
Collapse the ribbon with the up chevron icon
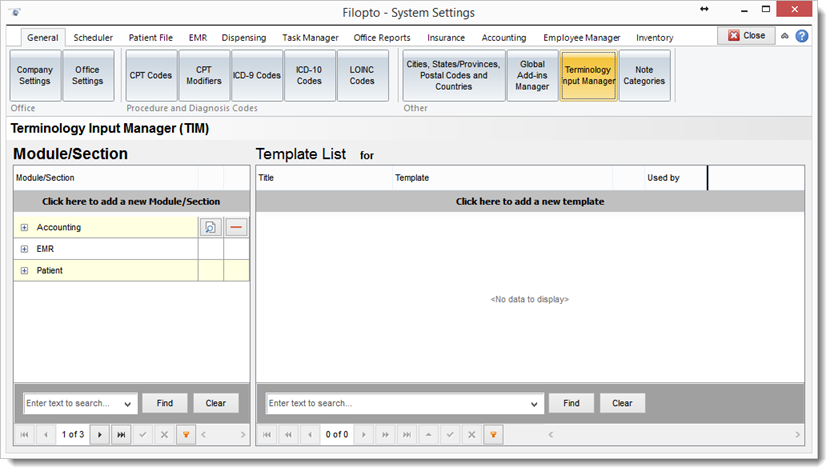click(785, 36)
